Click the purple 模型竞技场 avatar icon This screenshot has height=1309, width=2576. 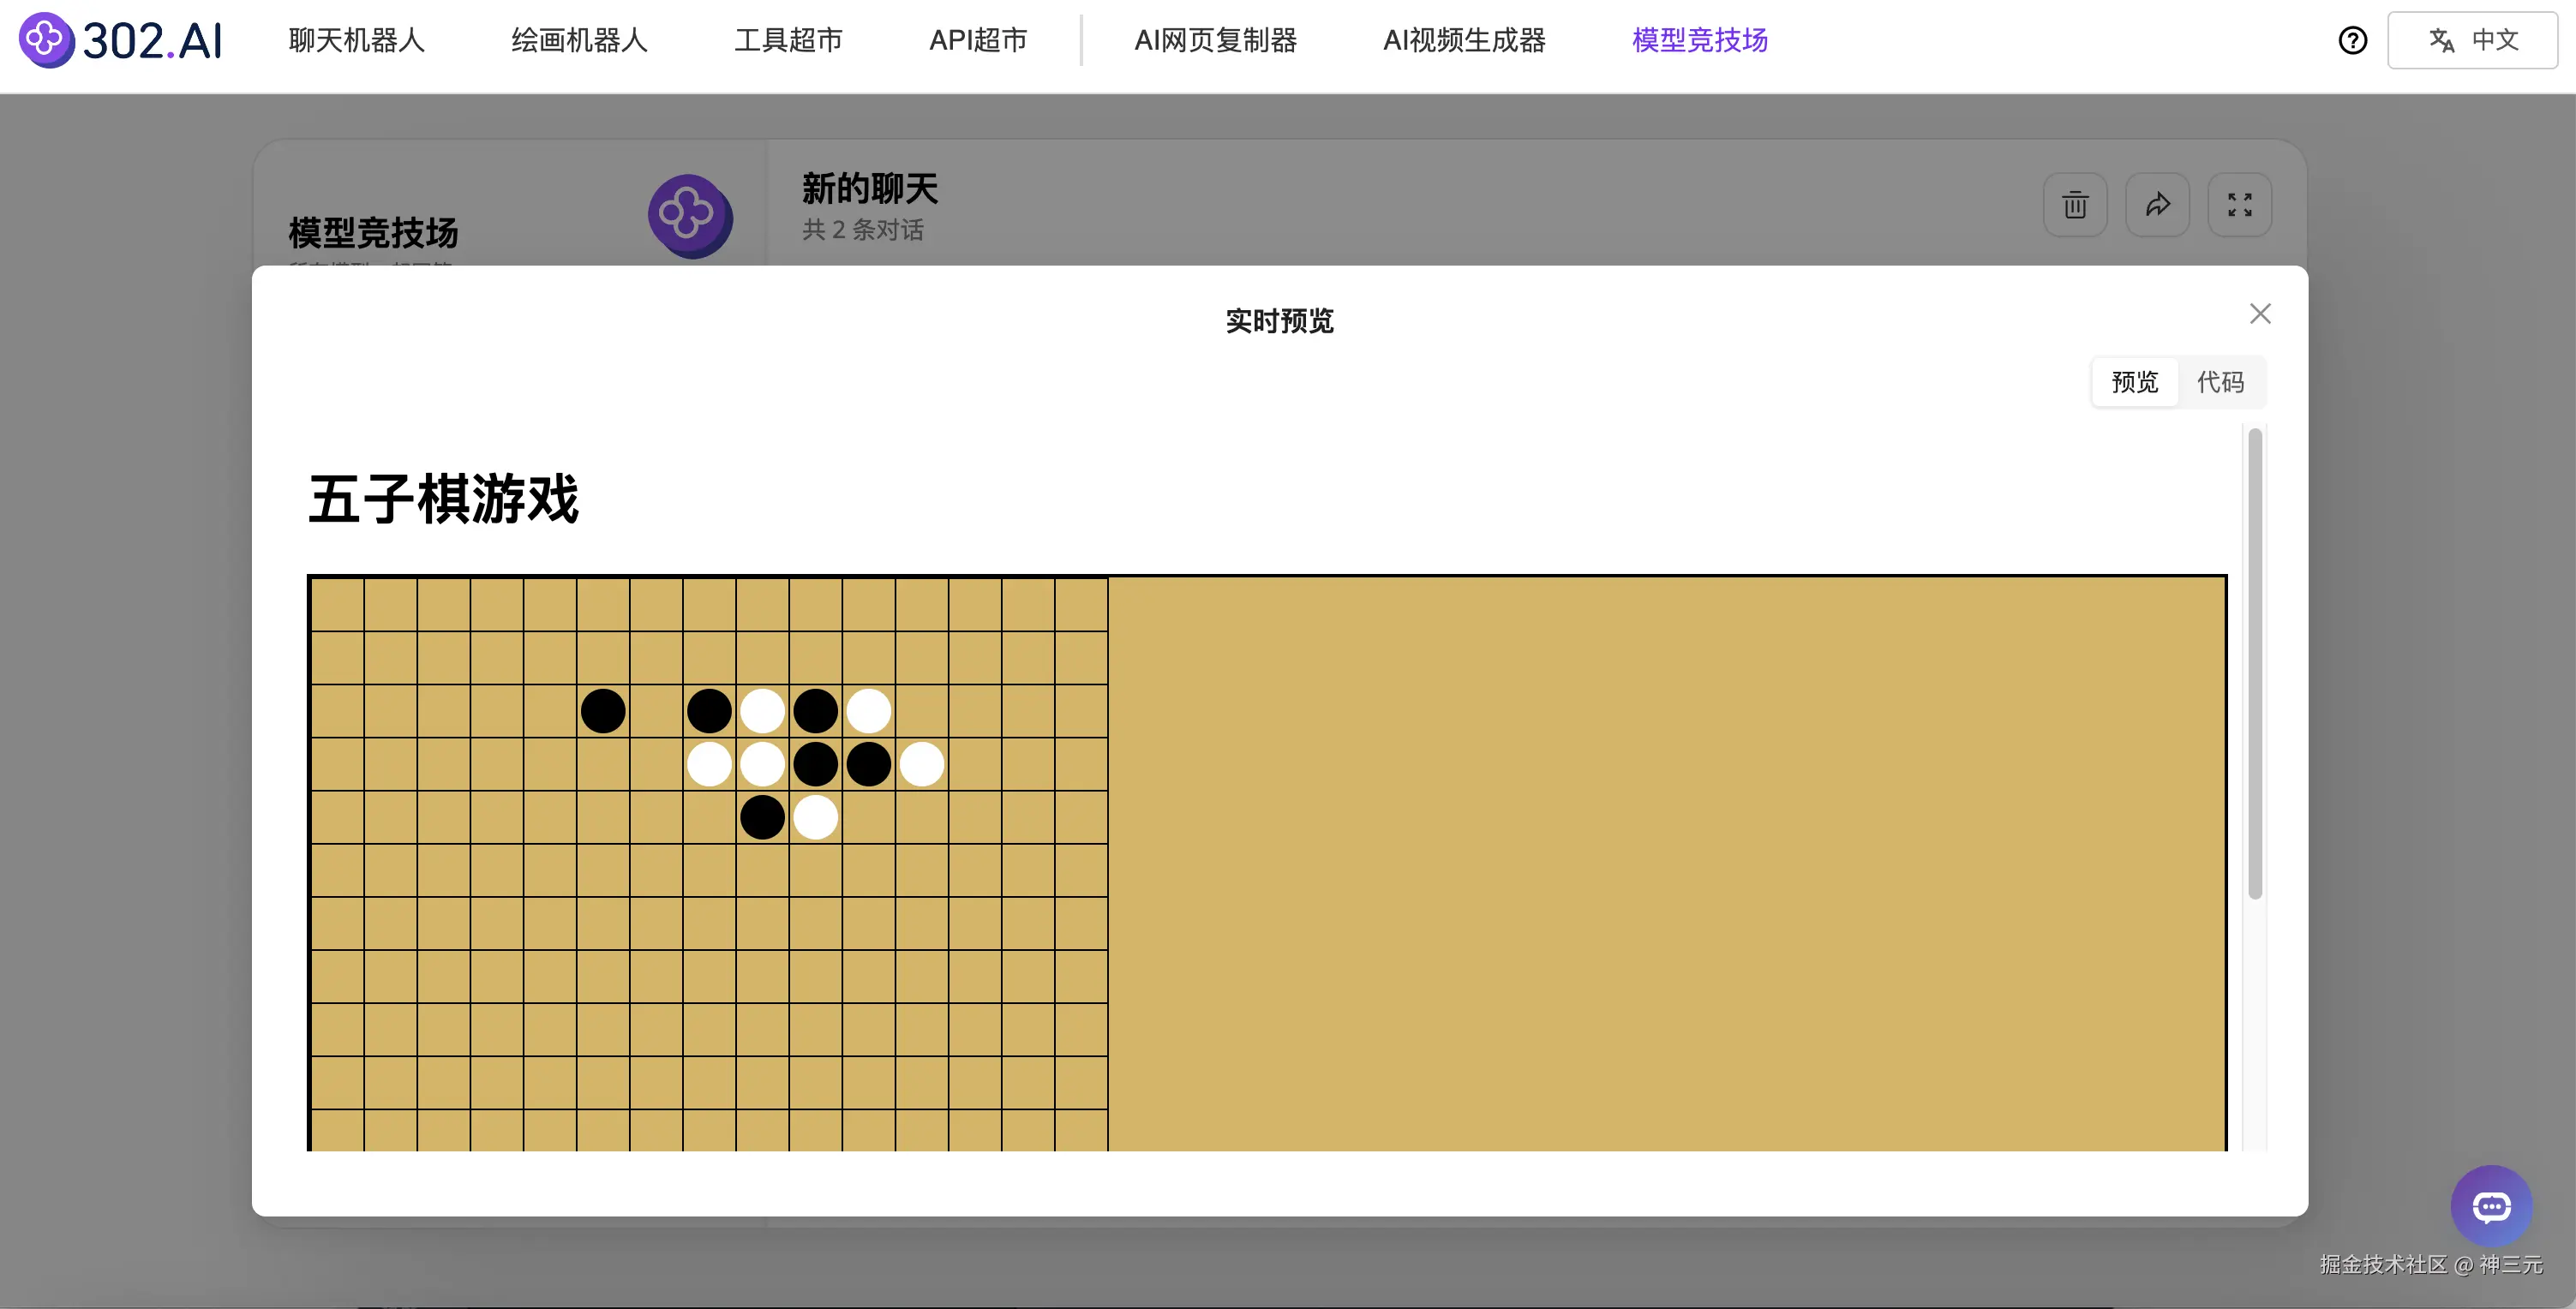tap(689, 215)
